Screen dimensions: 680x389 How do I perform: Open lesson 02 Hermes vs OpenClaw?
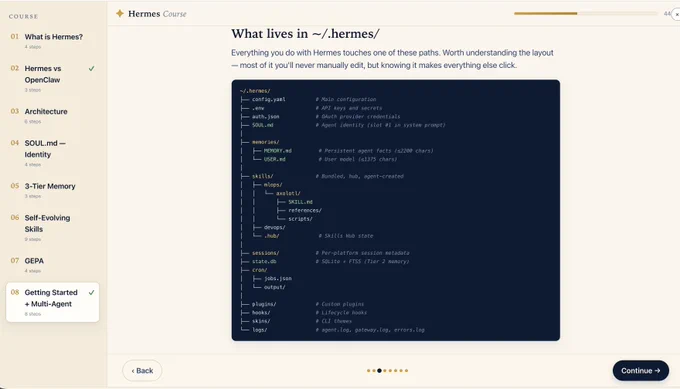[x=52, y=78]
